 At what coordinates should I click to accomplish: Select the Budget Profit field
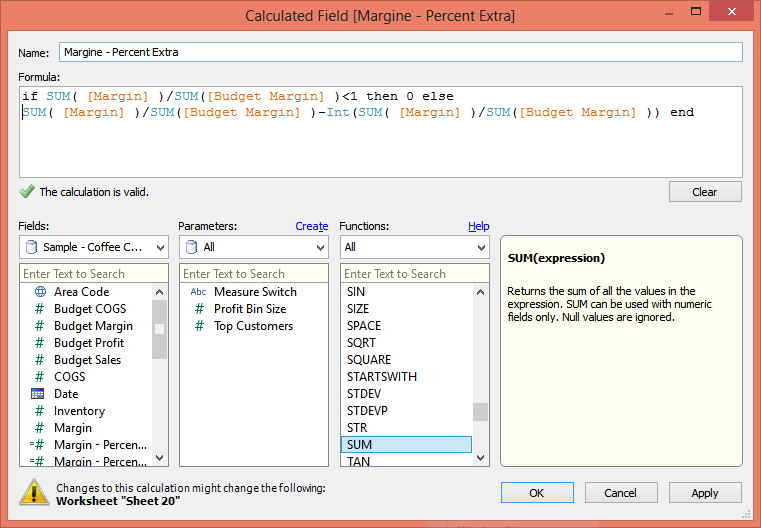click(x=89, y=343)
